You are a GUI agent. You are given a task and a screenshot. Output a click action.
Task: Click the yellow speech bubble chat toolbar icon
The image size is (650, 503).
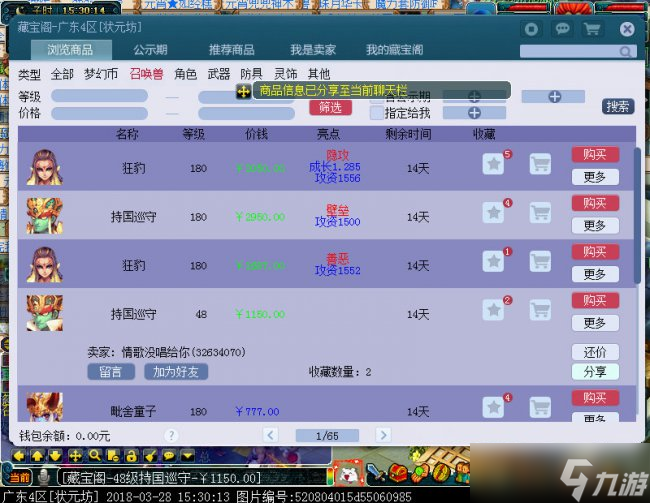pyautogui.click(x=169, y=456)
